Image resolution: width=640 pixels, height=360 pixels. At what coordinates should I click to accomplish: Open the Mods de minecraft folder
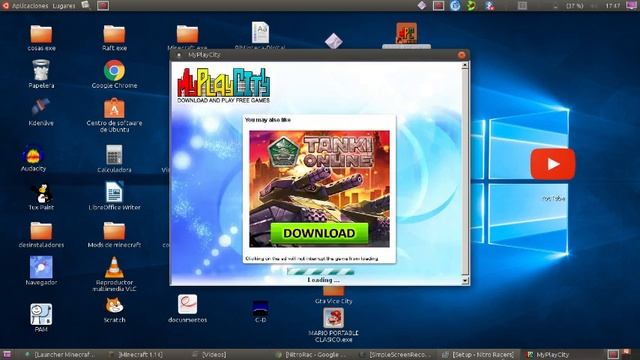point(114,231)
